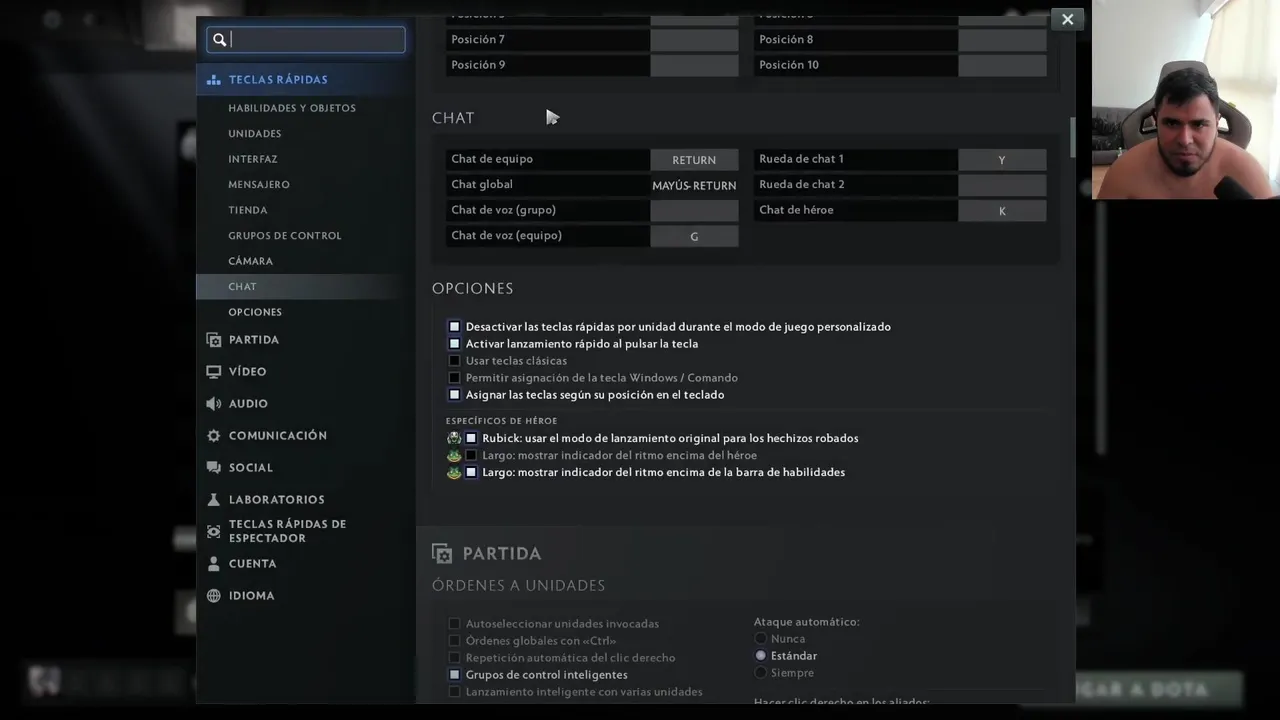Enable 'Permitir asignación de la tecla Windows' checkbox
Image resolution: width=1280 pixels, height=720 pixels.
pyautogui.click(x=455, y=378)
